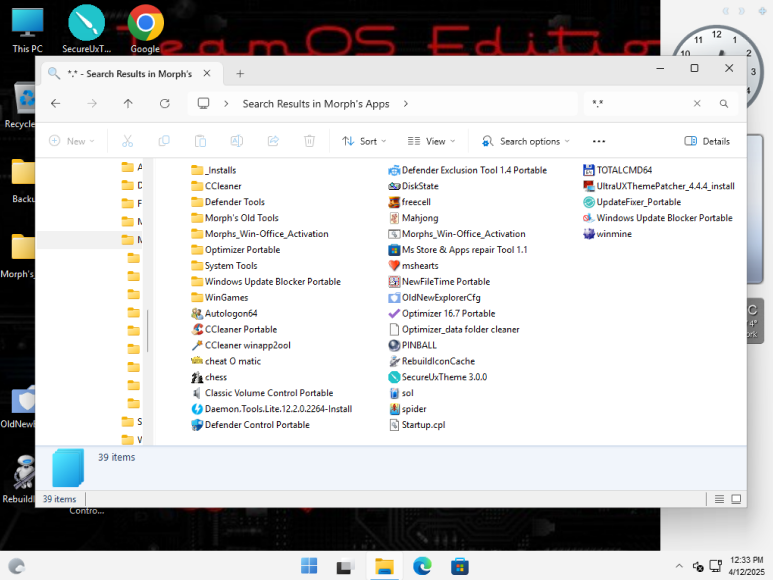Select mshearts game file
Image resolution: width=773 pixels, height=580 pixels.
414,266
